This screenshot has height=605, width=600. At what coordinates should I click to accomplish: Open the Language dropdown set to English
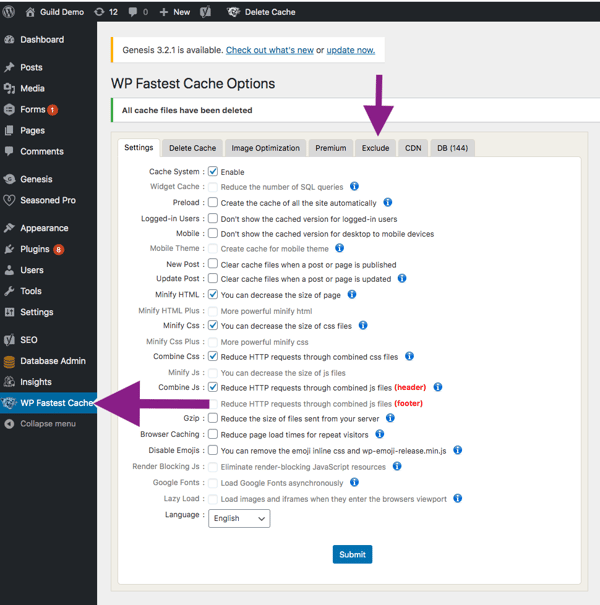click(x=239, y=518)
